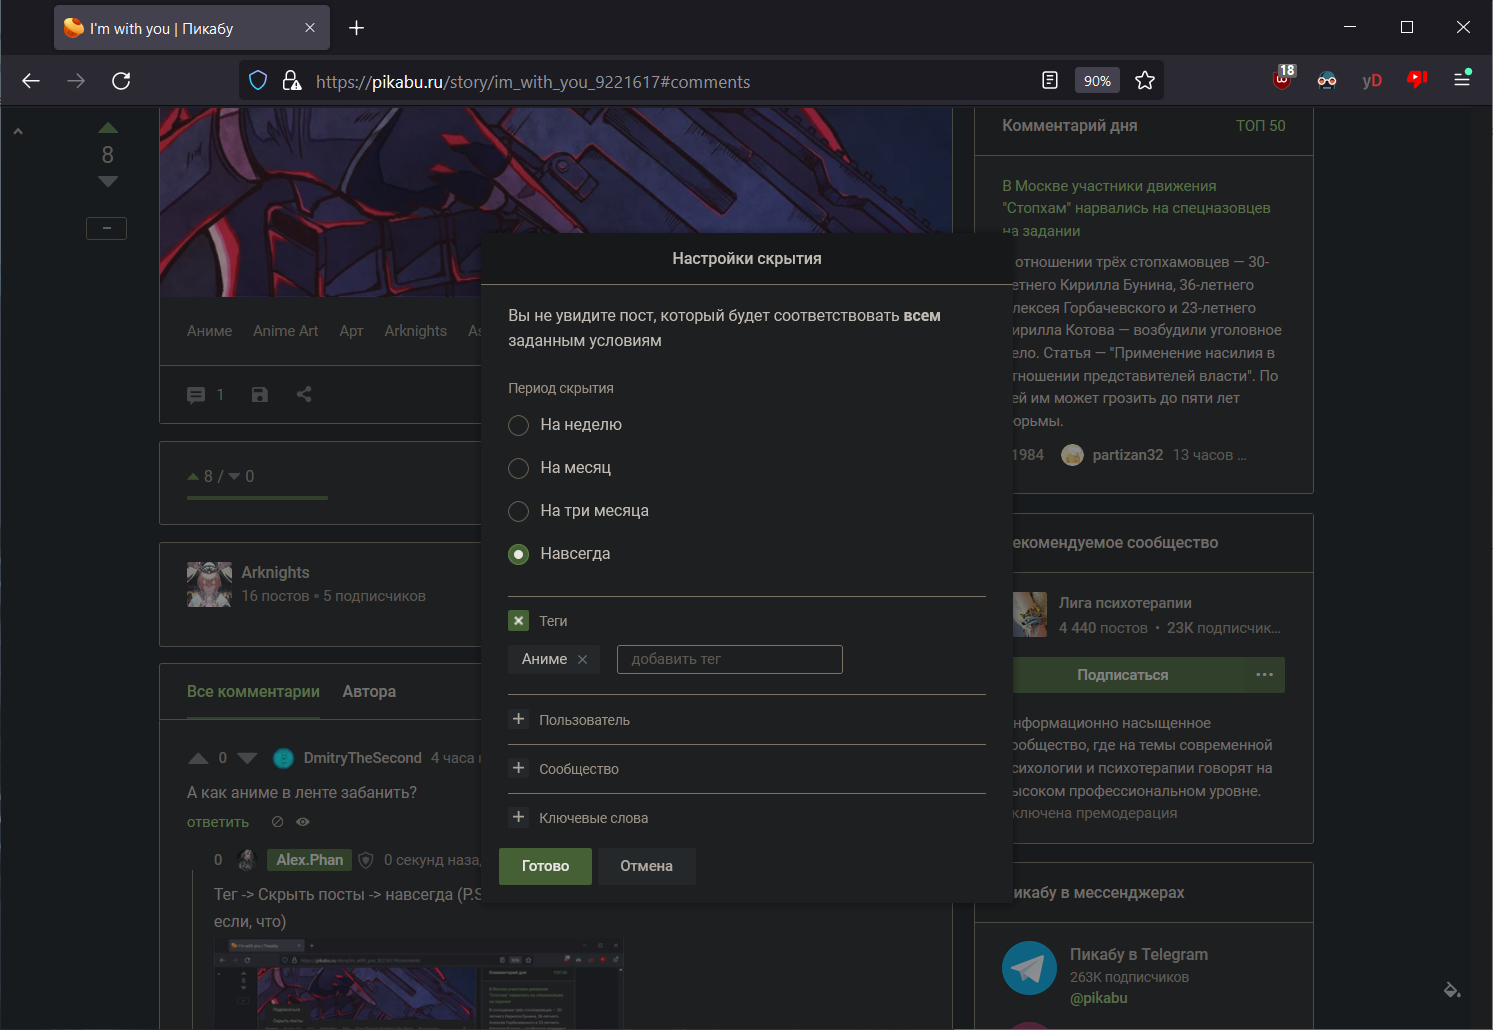Collapse the post with minus button
This screenshot has width=1493, height=1030.
[106, 228]
